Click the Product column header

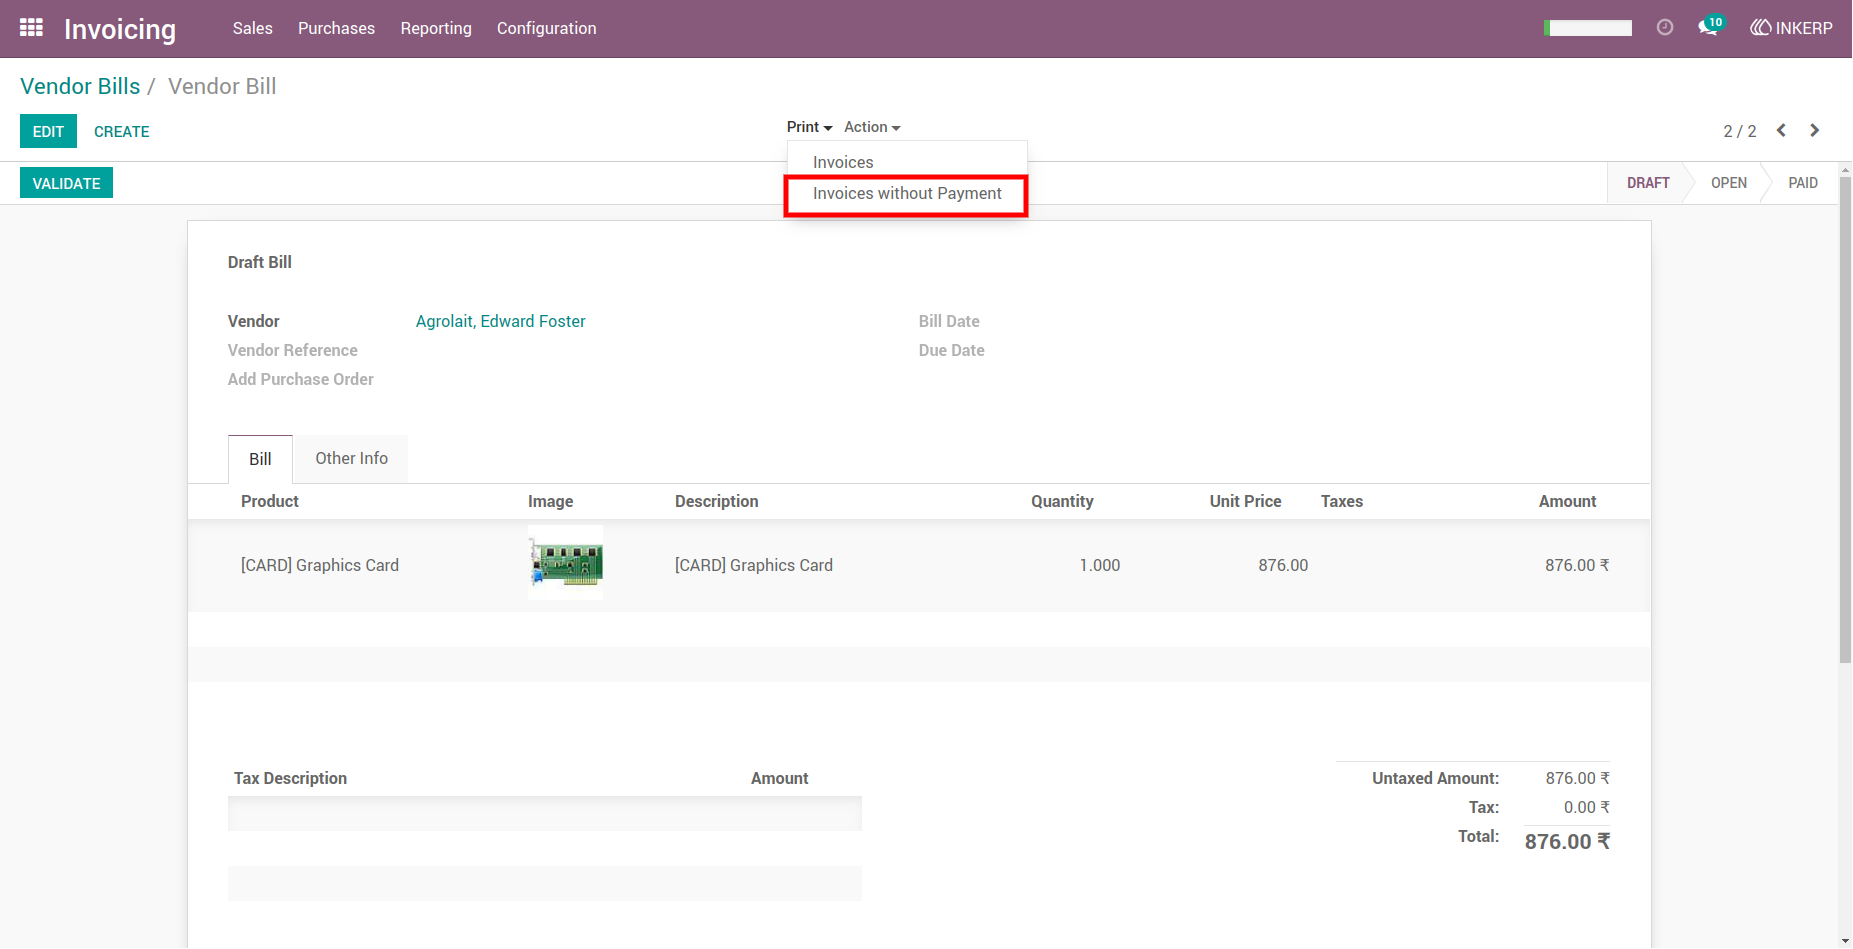[270, 501]
